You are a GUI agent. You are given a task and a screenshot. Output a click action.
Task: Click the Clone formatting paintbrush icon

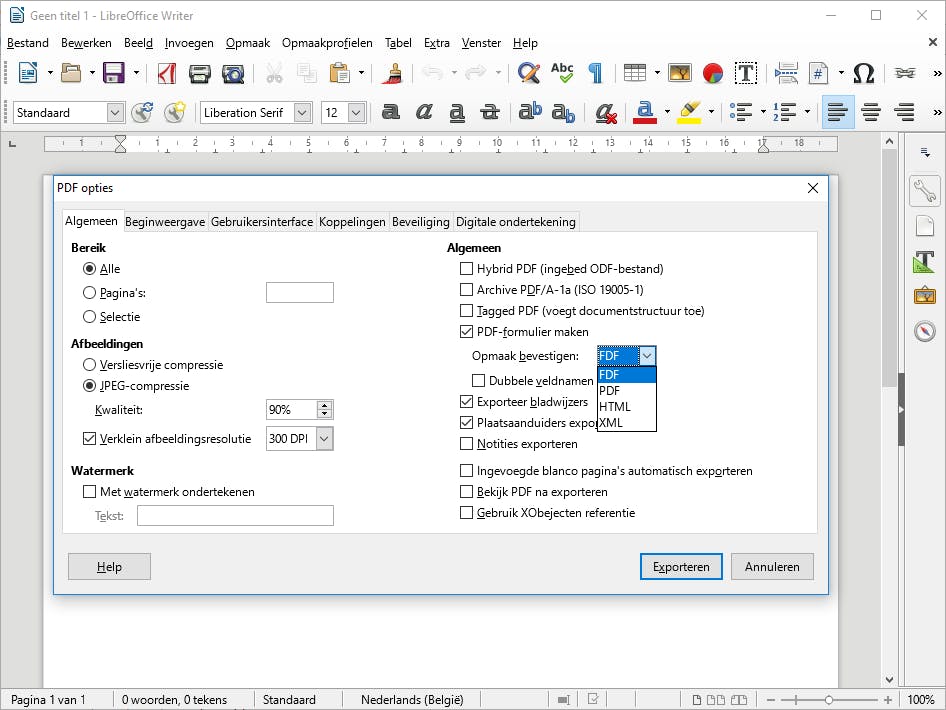pyautogui.click(x=394, y=73)
